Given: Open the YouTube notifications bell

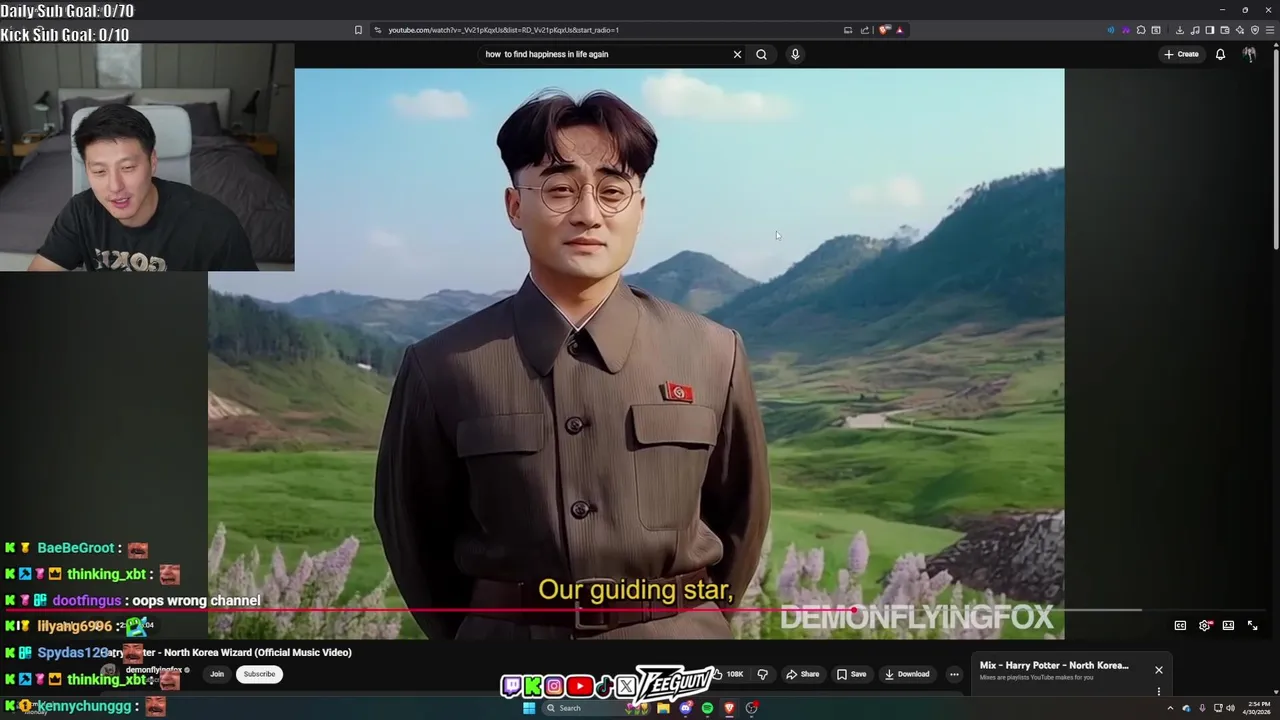Looking at the screenshot, I should pos(1220,54).
